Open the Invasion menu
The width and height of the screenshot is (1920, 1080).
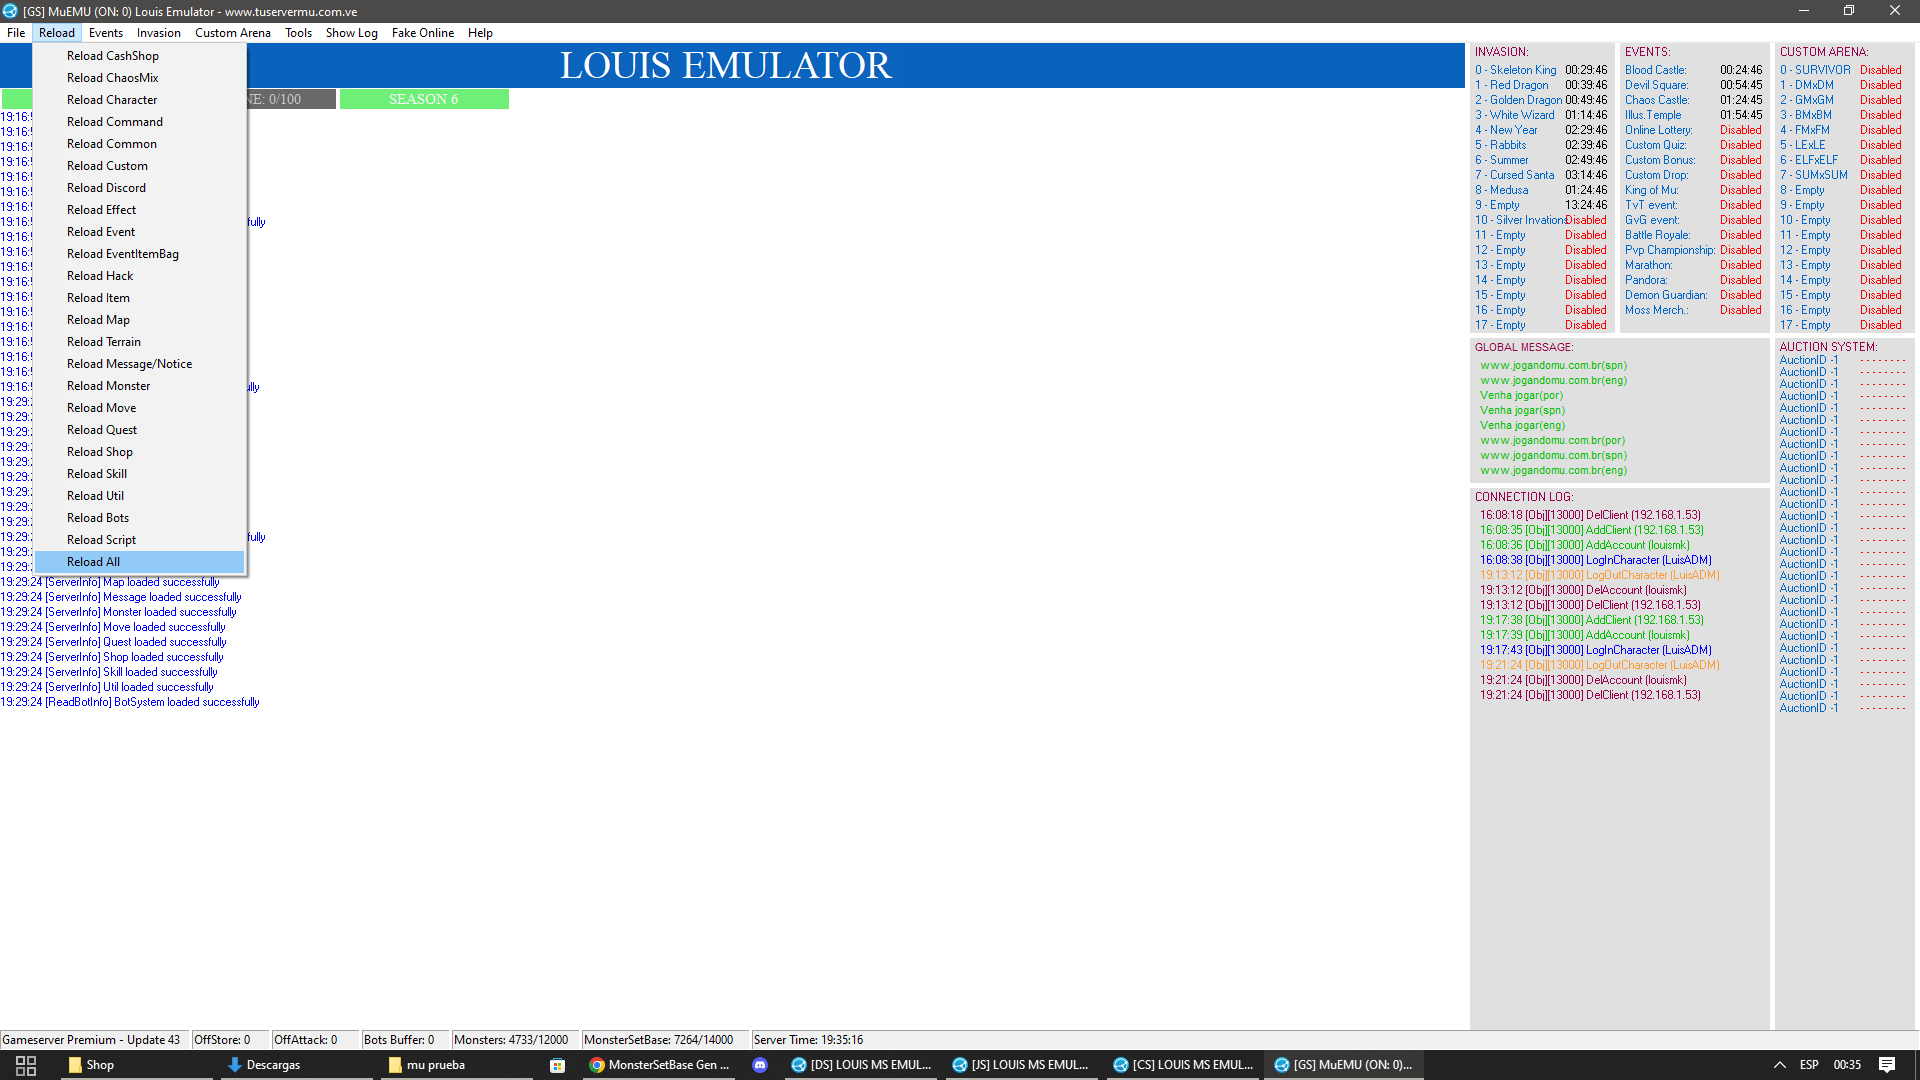[159, 33]
